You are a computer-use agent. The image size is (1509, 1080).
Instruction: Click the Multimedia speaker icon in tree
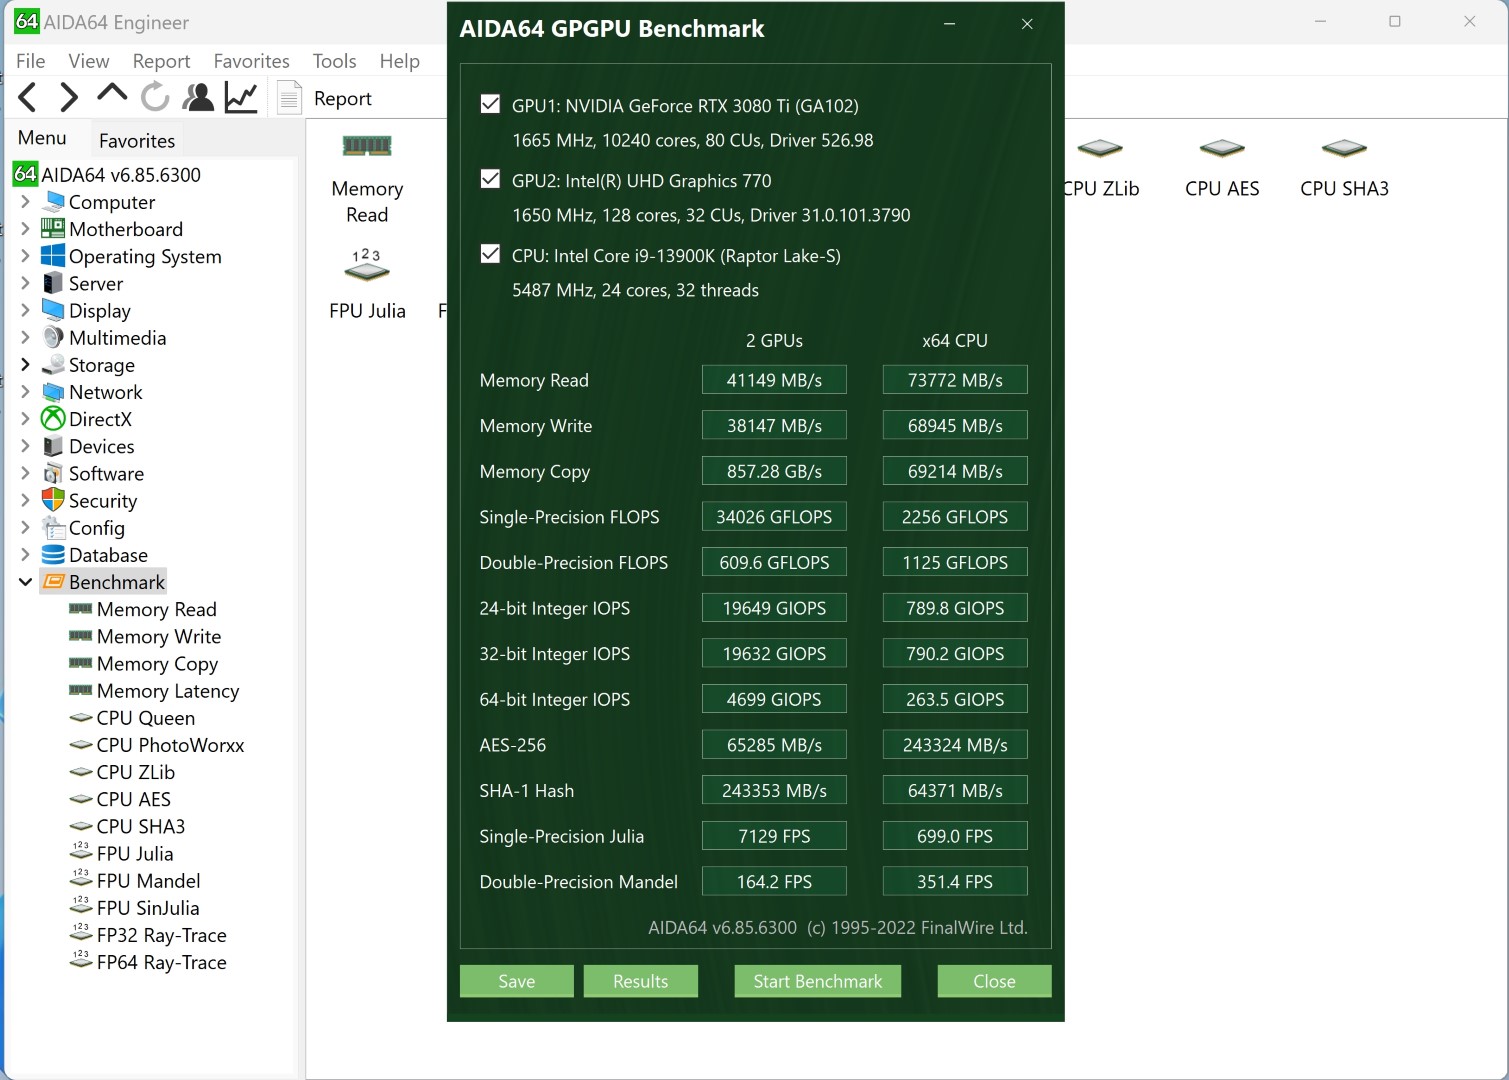point(54,337)
